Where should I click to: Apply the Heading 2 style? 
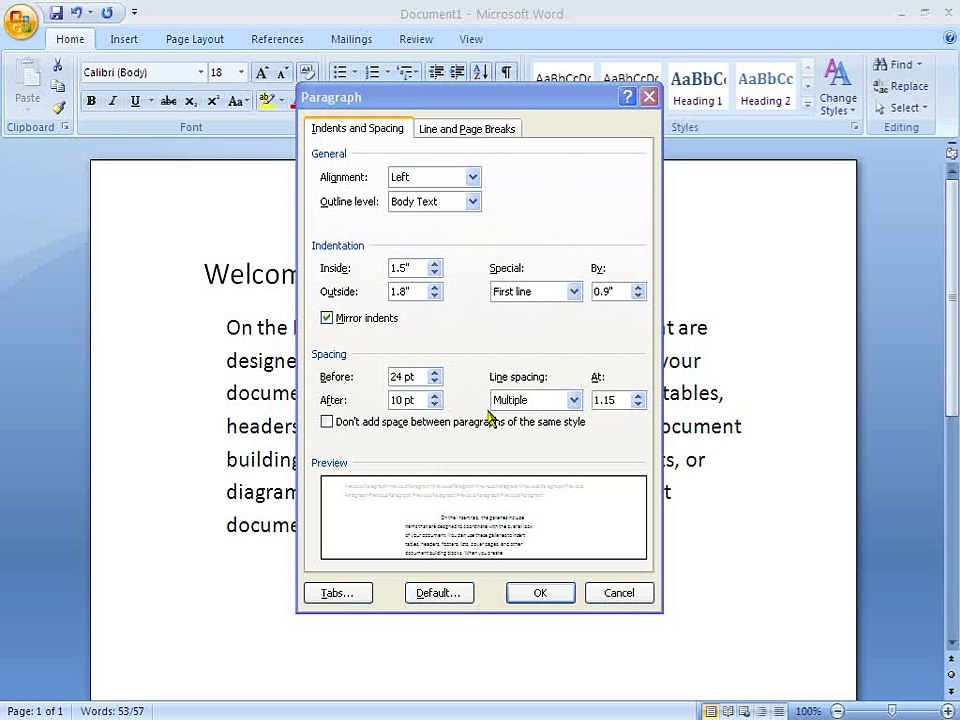[765, 87]
